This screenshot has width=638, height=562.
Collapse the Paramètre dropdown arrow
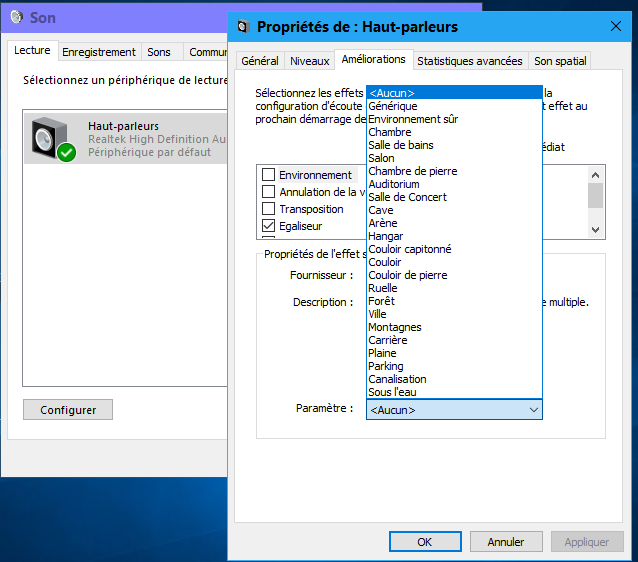pyautogui.click(x=533, y=410)
